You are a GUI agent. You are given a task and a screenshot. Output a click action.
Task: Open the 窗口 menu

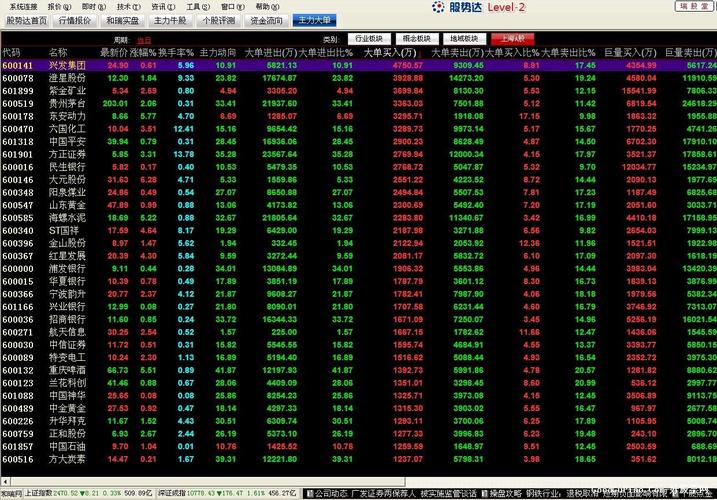coord(233,7)
